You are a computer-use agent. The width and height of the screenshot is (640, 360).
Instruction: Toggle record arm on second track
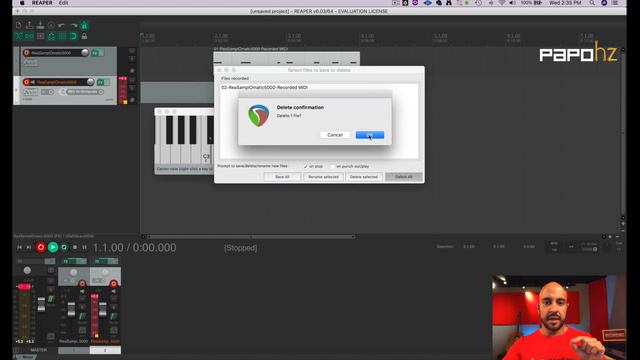(x=27, y=82)
